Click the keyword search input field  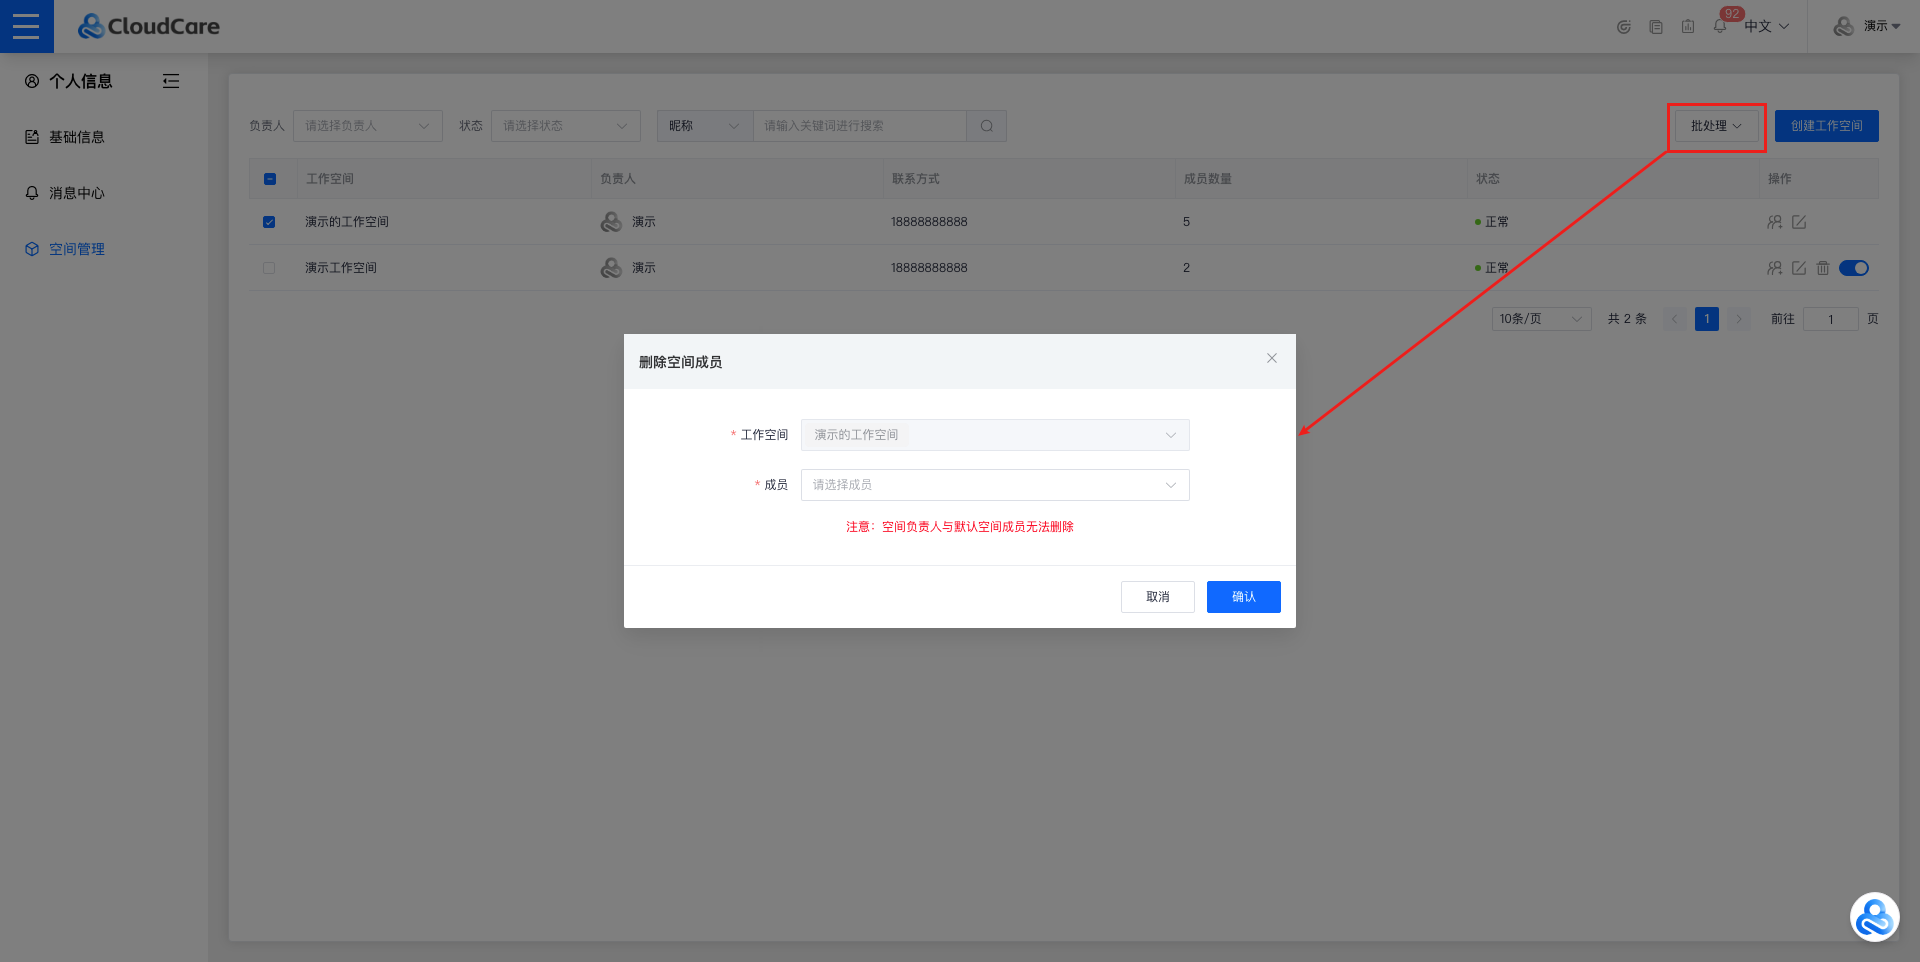click(858, 126)
